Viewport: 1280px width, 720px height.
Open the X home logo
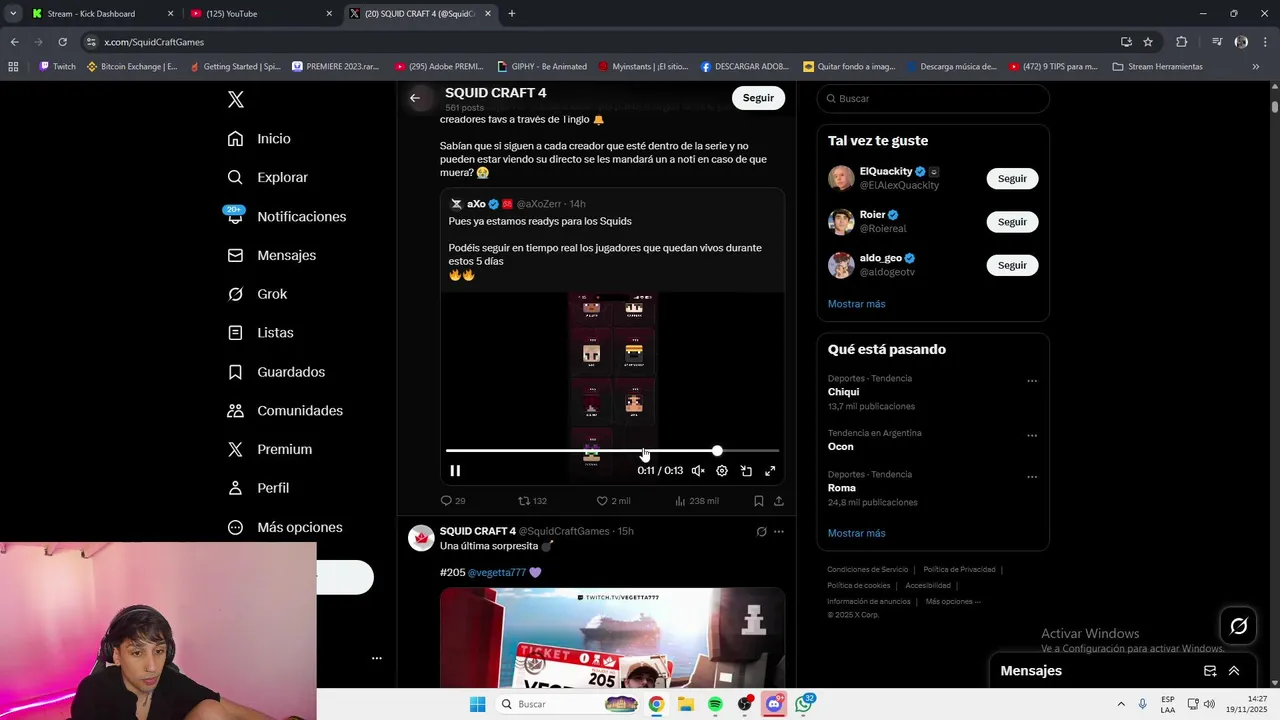[x=235, y=99]
